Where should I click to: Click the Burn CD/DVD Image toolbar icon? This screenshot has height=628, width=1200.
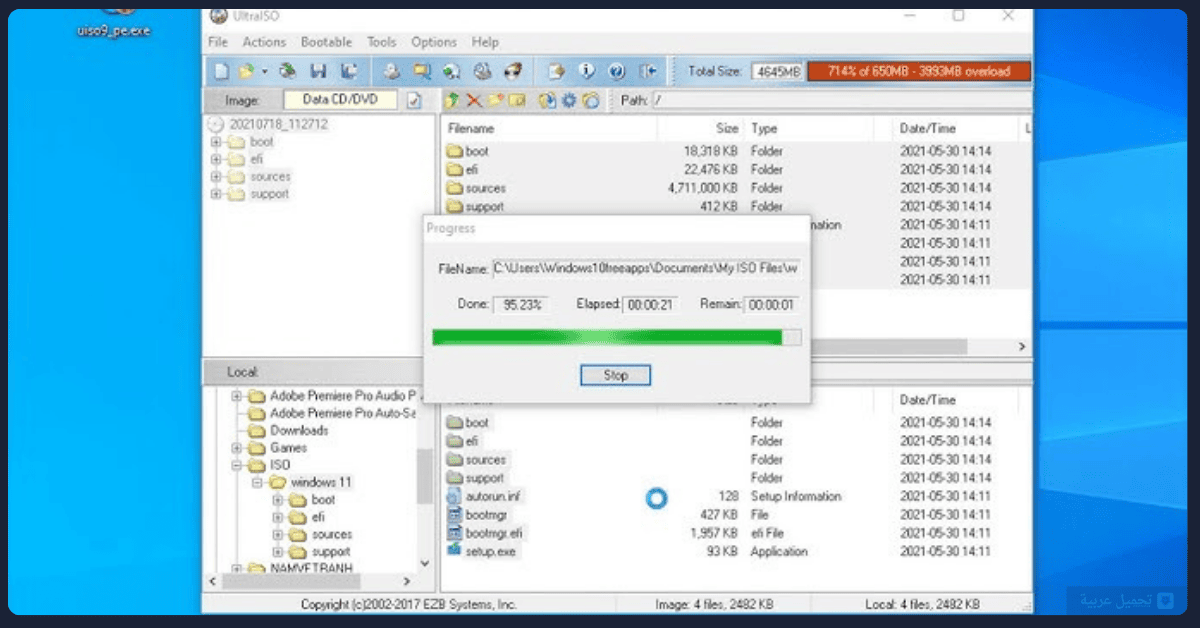pos(512,71)
